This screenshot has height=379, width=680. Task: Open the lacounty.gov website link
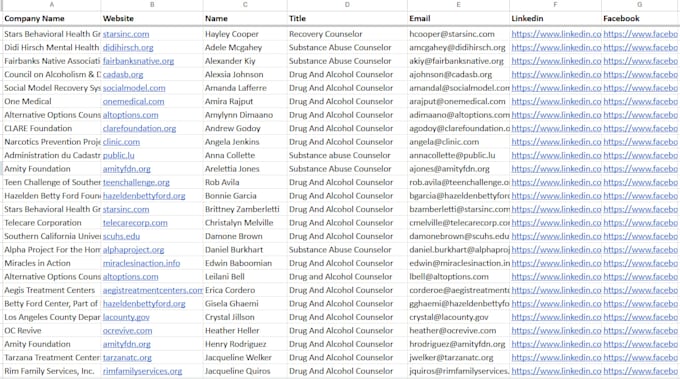click(x=126, y=317)
